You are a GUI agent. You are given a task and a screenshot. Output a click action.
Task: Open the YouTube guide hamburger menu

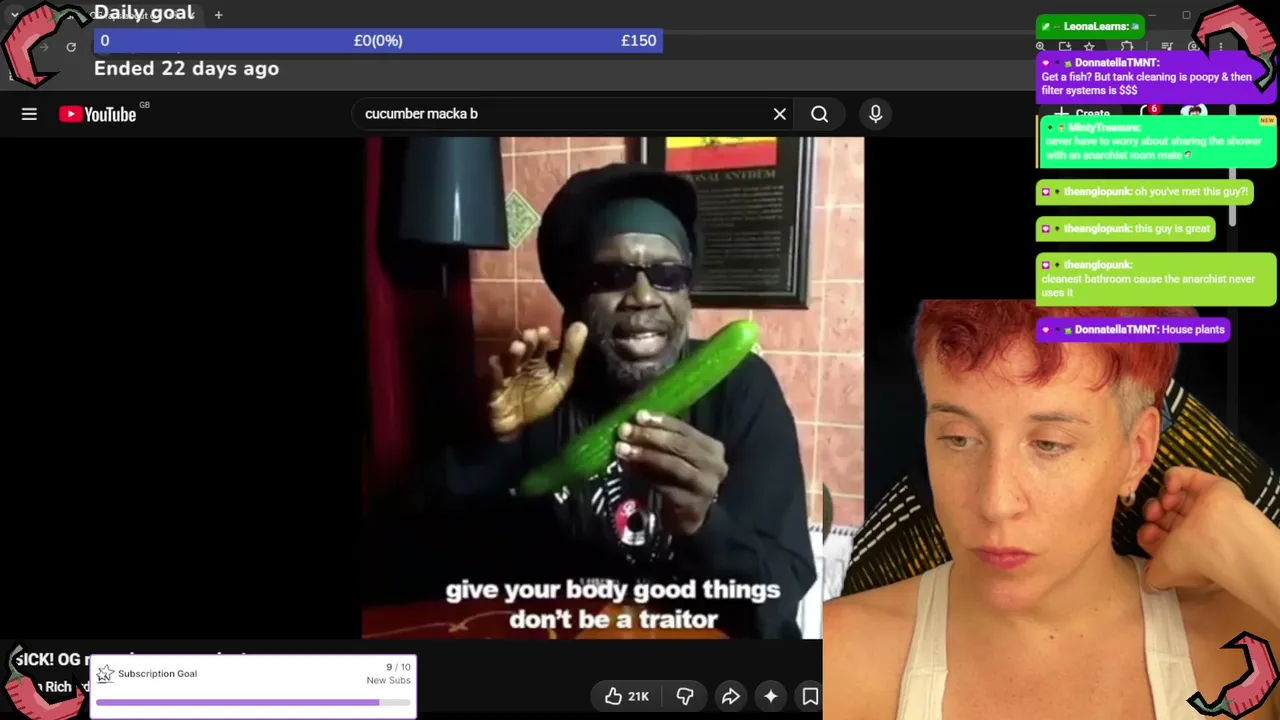29,114
